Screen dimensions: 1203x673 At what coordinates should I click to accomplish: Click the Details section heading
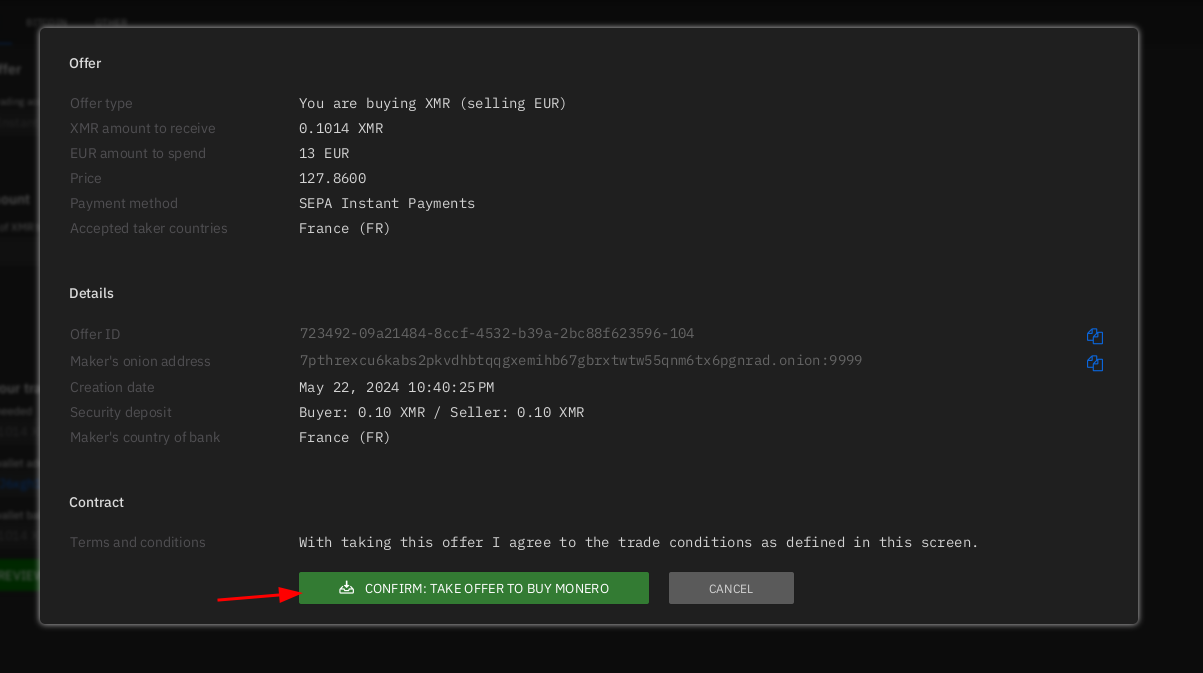point(91,294)
